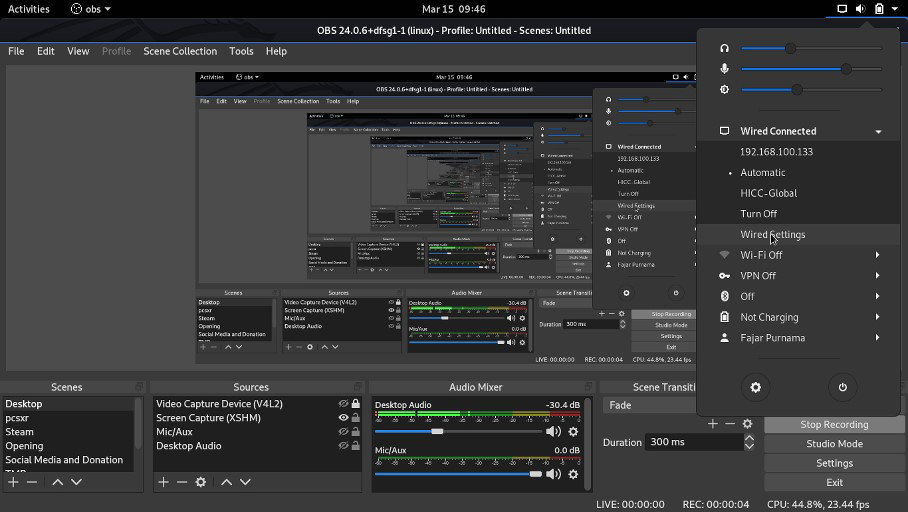The image size is (908, 512).
Task: Open system settings from the tray menu gear
Action: [x=756, y=387]
